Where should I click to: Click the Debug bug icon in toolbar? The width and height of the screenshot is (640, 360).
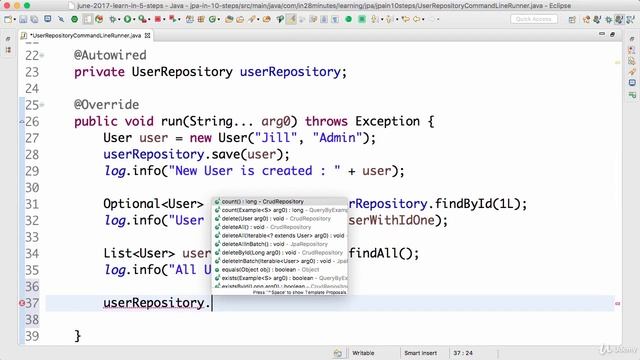[x=112, y=19]
